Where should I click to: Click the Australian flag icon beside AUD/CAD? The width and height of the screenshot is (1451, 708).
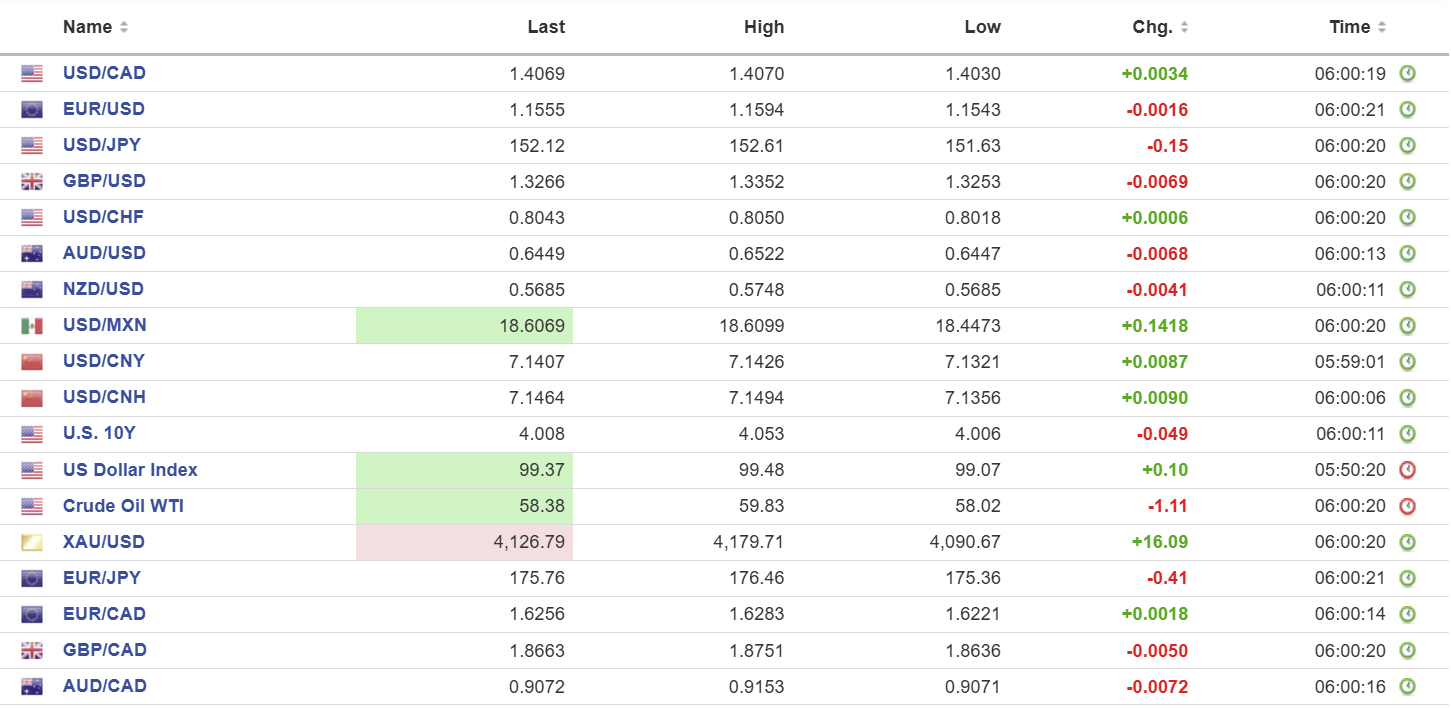point(32,687)
